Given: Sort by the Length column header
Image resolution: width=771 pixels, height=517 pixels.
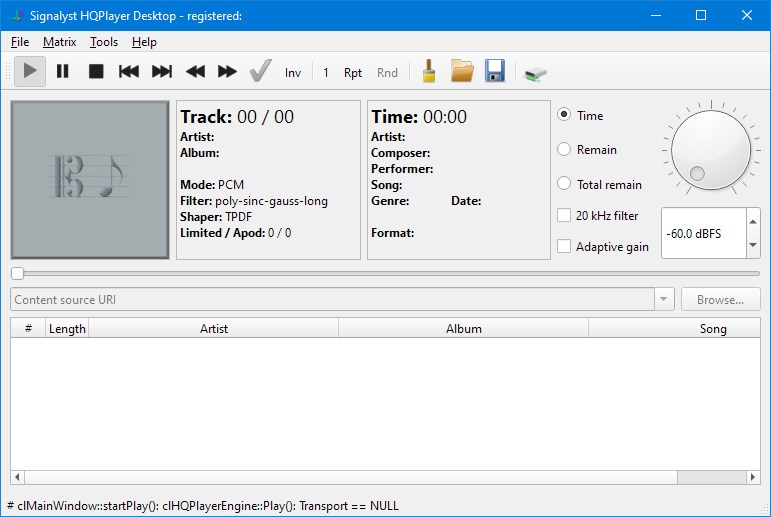Looking at the screenshot, I should point(67,329).
